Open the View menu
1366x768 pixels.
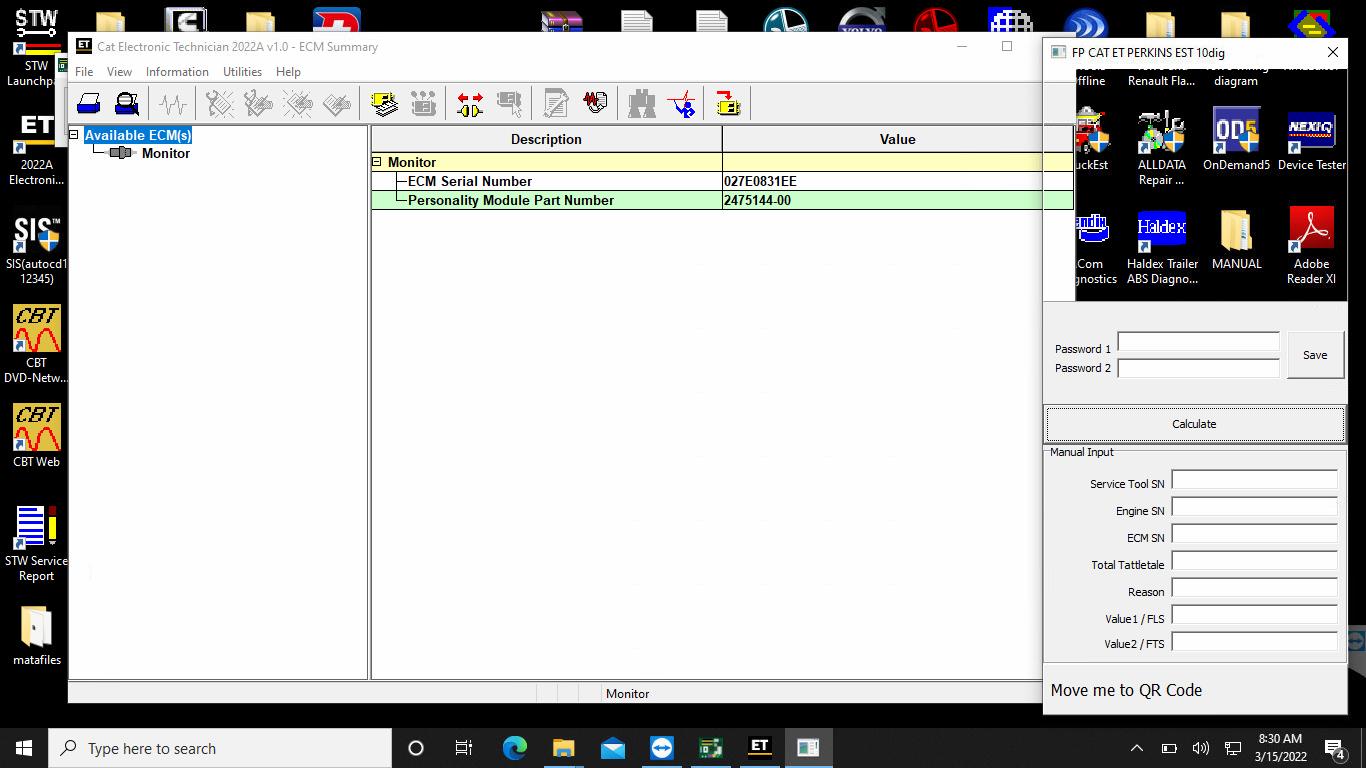tap(119, 72)
